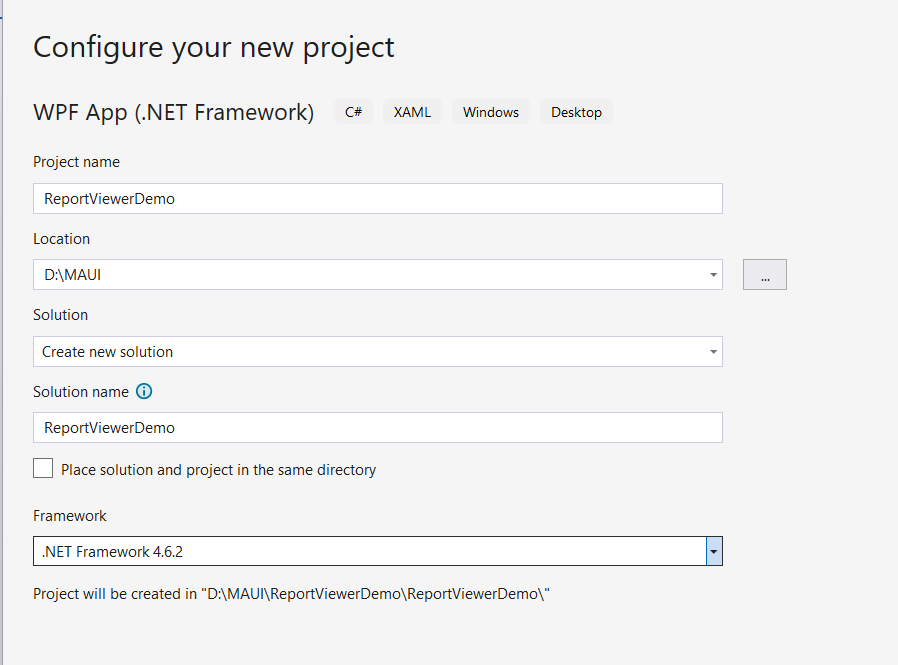Click the "Project name" label

pos(76,162)
